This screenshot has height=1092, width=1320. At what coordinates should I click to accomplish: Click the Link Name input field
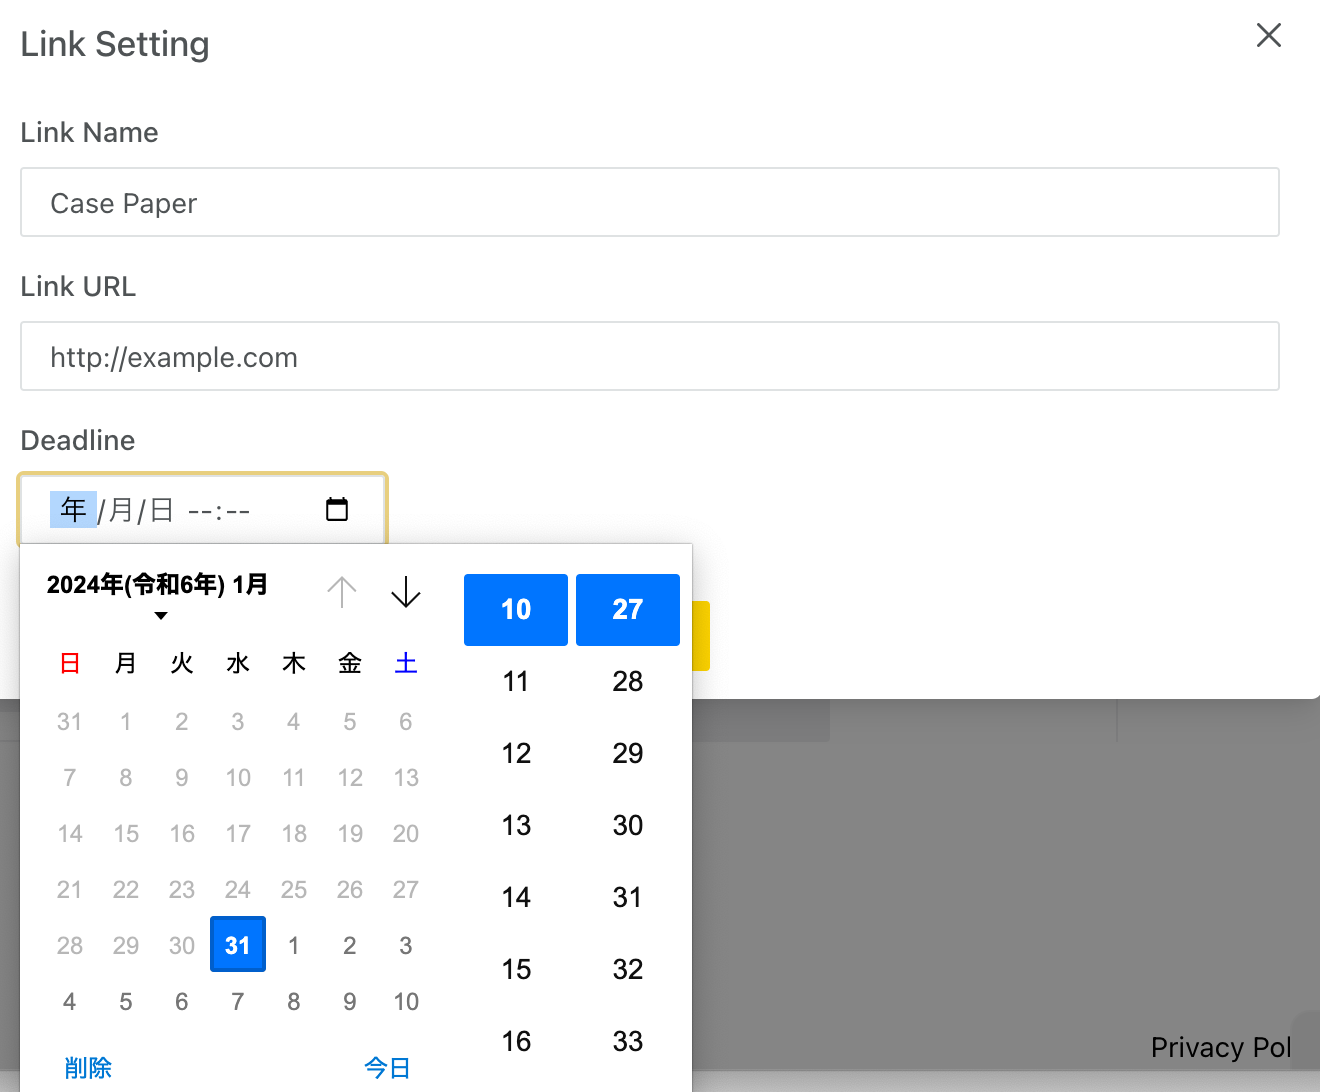[650, 202]
